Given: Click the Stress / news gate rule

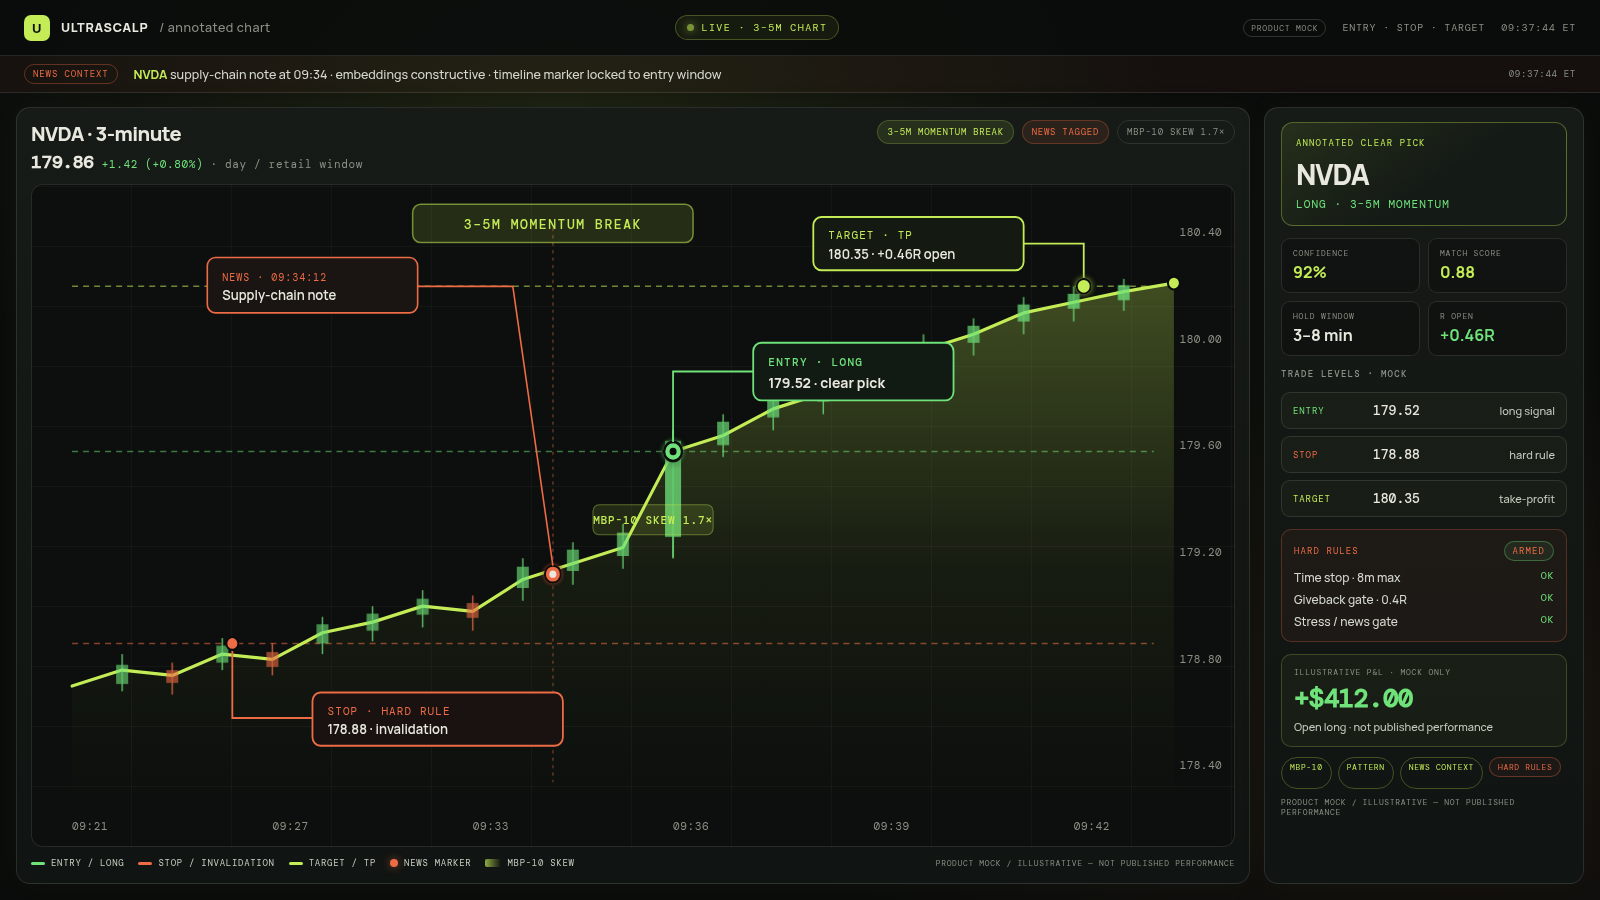Looking at the screenshot, I should click(1424, 622).
